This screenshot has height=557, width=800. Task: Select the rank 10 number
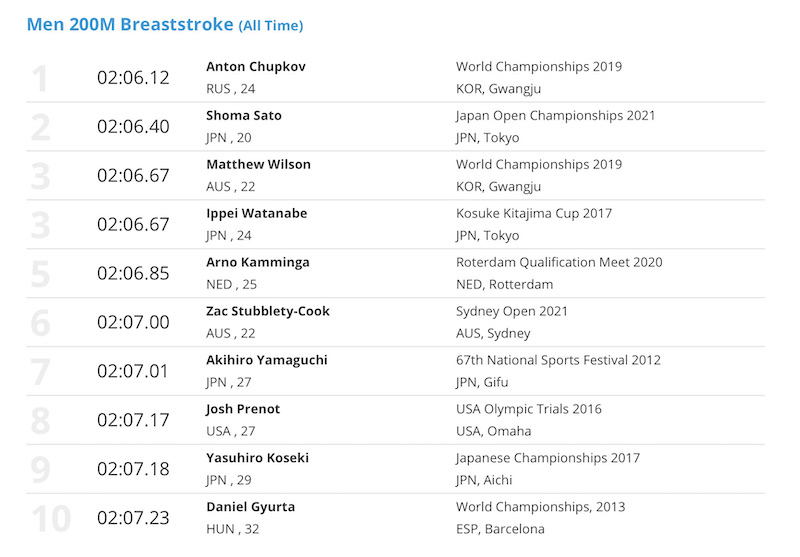coord(51,519)
